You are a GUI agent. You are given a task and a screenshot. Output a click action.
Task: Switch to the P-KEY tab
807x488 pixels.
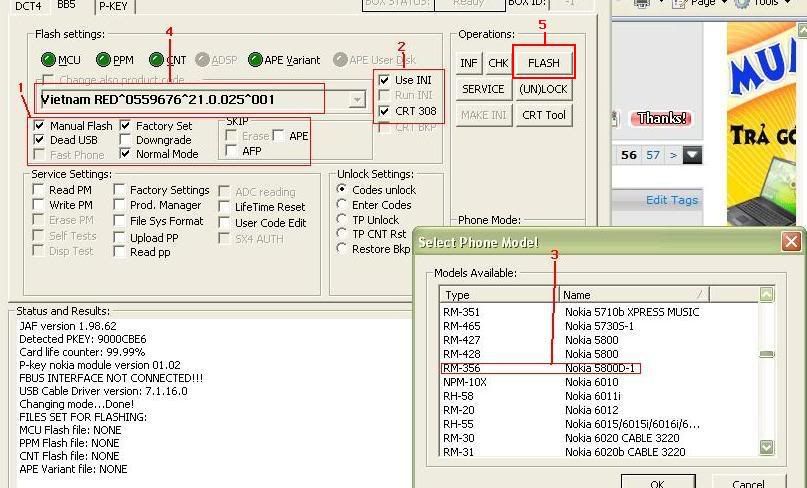pyautogui.click(x=113, y=6)
